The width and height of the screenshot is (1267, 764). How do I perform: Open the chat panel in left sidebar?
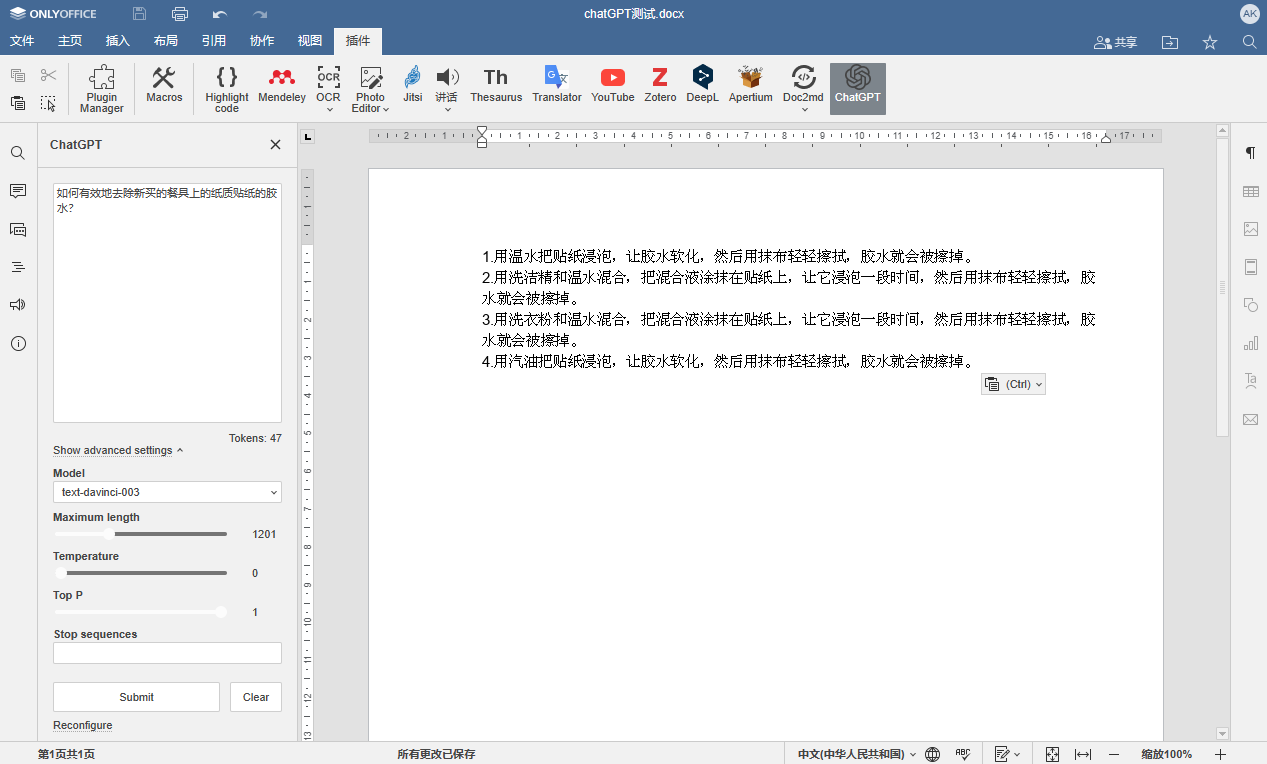(18, 229)
